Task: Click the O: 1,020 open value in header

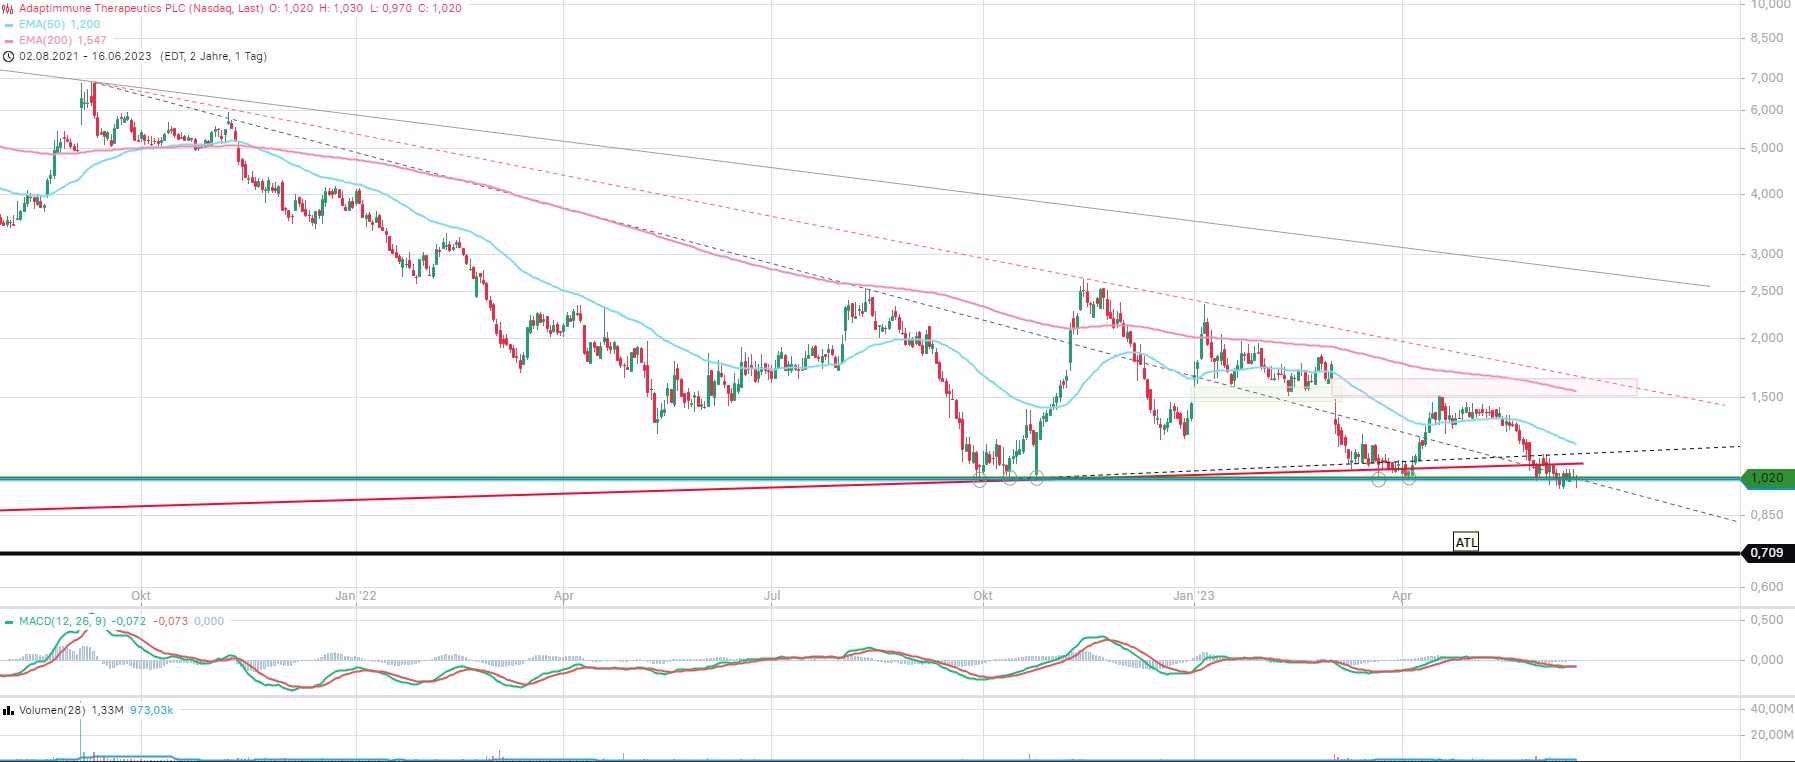Action: 291,8
